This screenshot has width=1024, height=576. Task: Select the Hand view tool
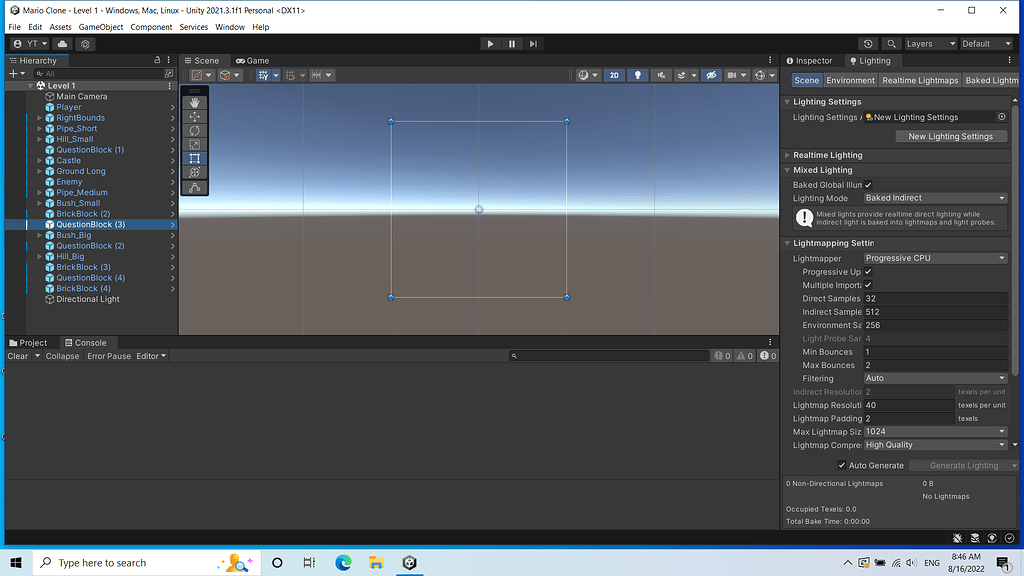point(193,101)
